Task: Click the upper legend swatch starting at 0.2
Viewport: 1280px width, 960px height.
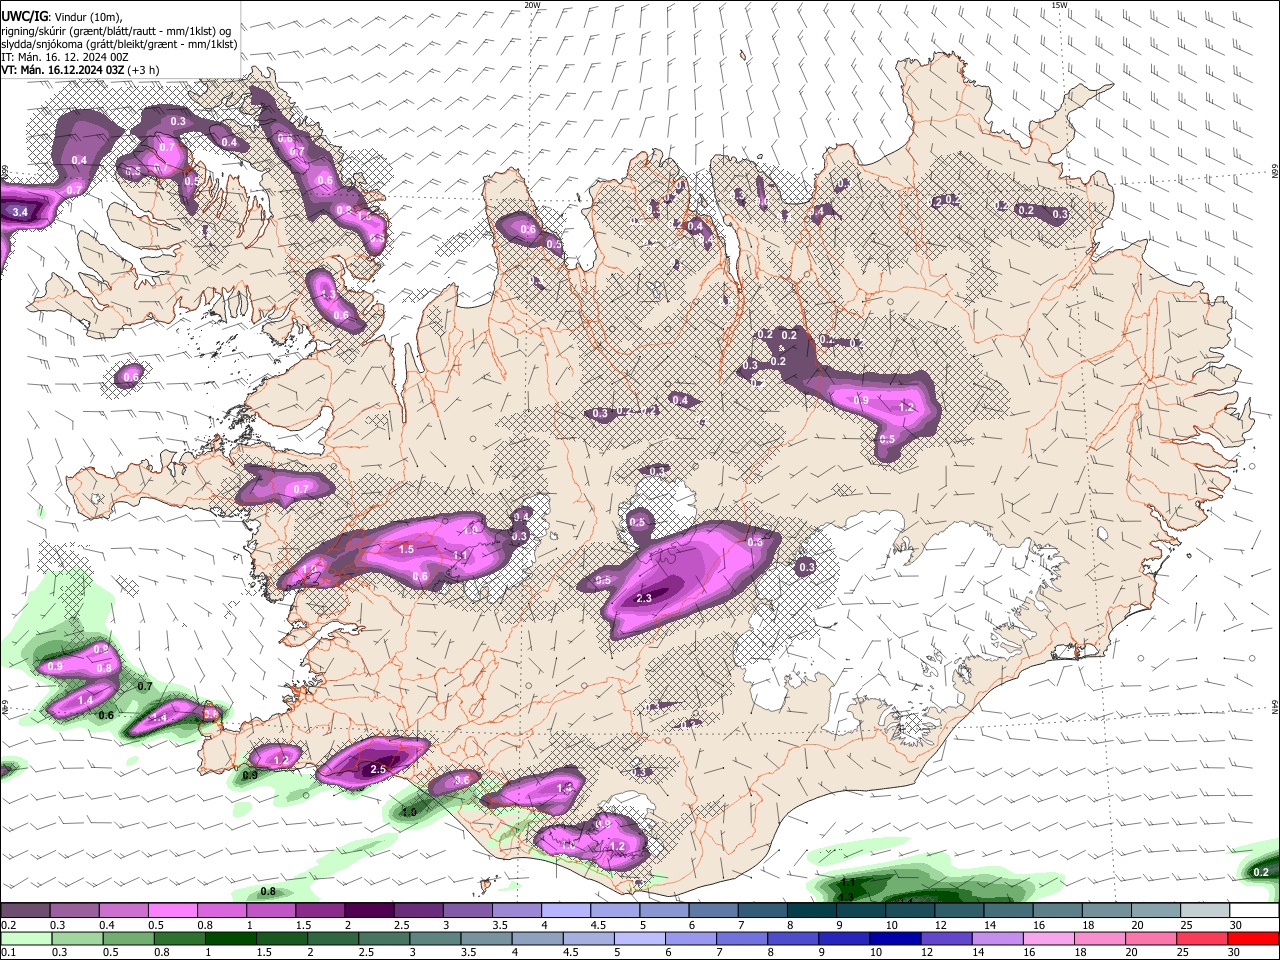Action: click(25, 911)
